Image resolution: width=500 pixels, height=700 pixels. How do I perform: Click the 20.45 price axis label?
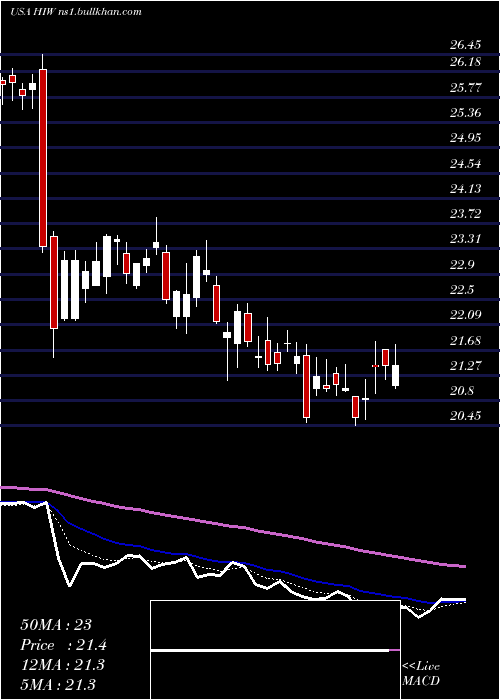(465, 416)
